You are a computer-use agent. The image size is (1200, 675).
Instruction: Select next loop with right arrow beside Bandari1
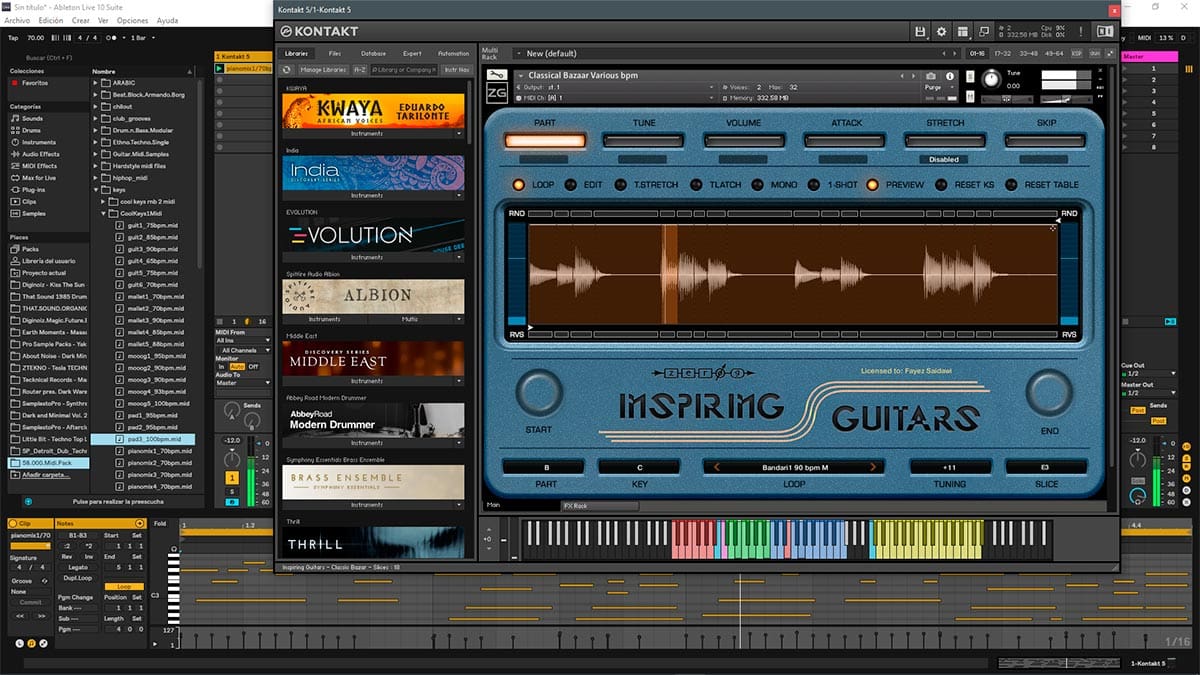[x=873, y=467]
